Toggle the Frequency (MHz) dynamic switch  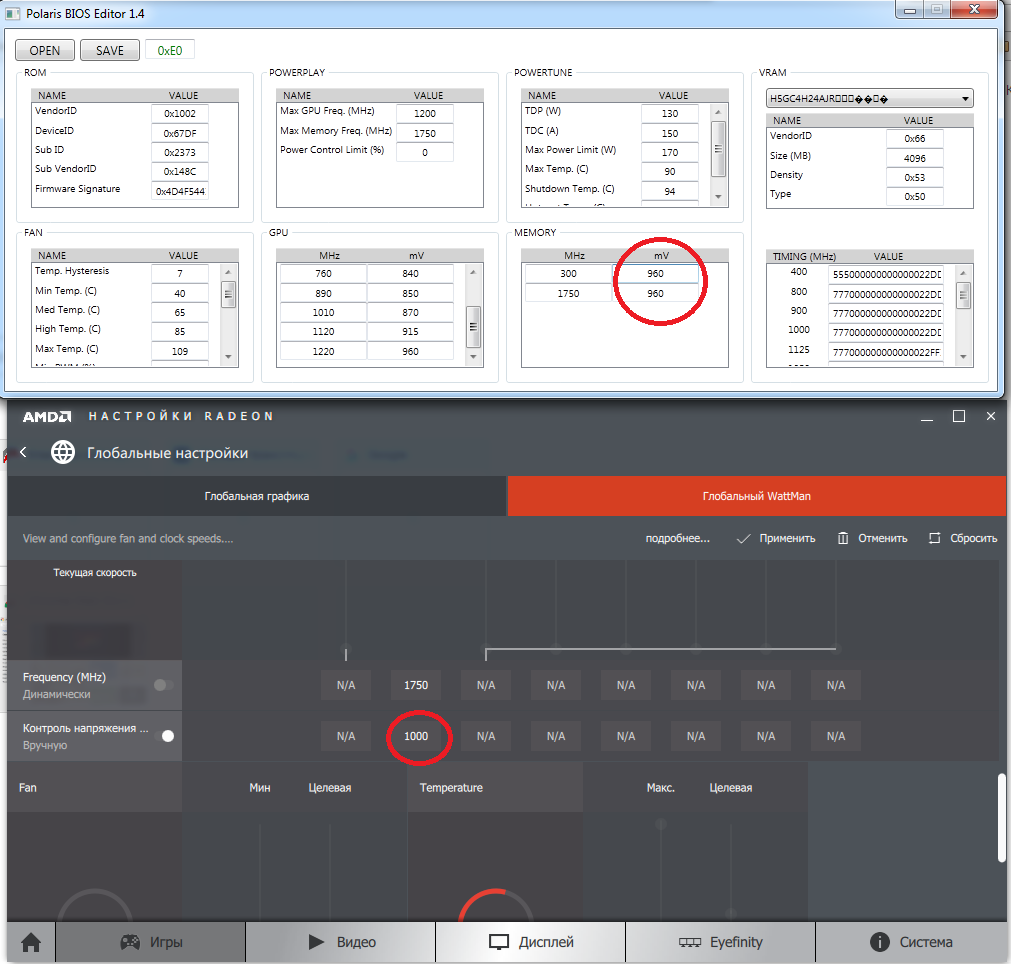click(162, 685)
